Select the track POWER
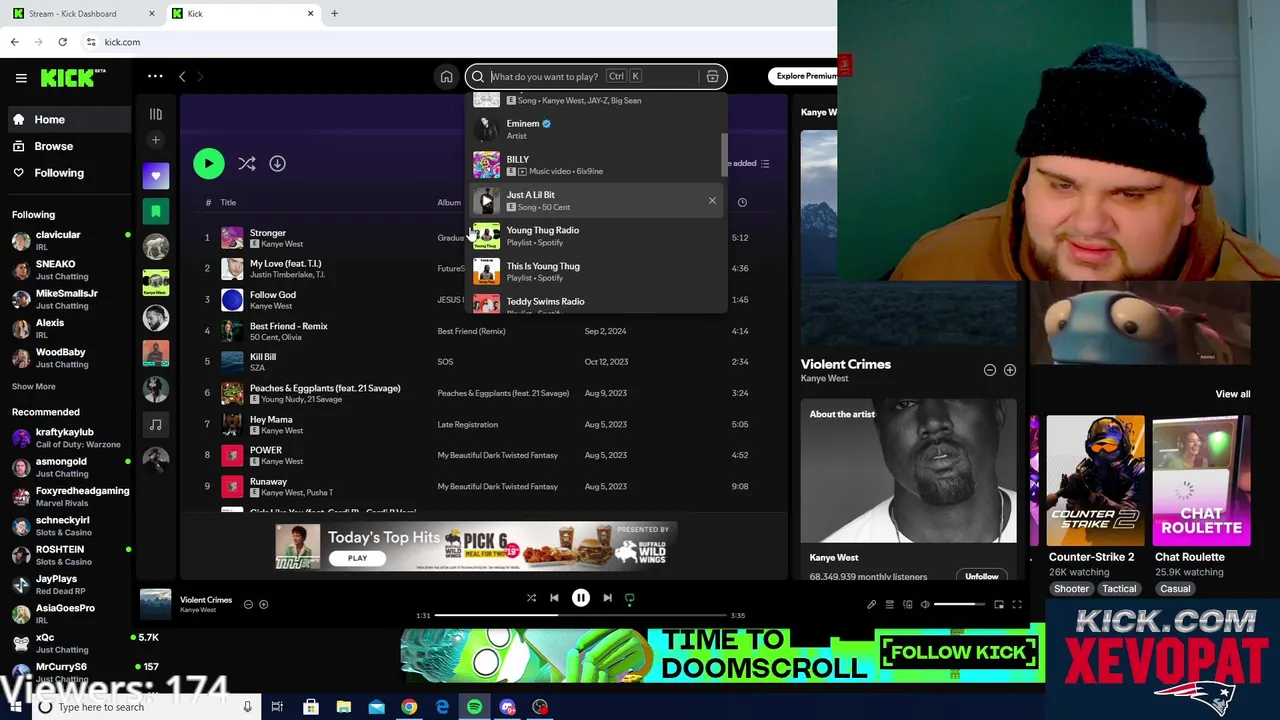Viewport: 1280px width, 720px height. pos(484,455)
